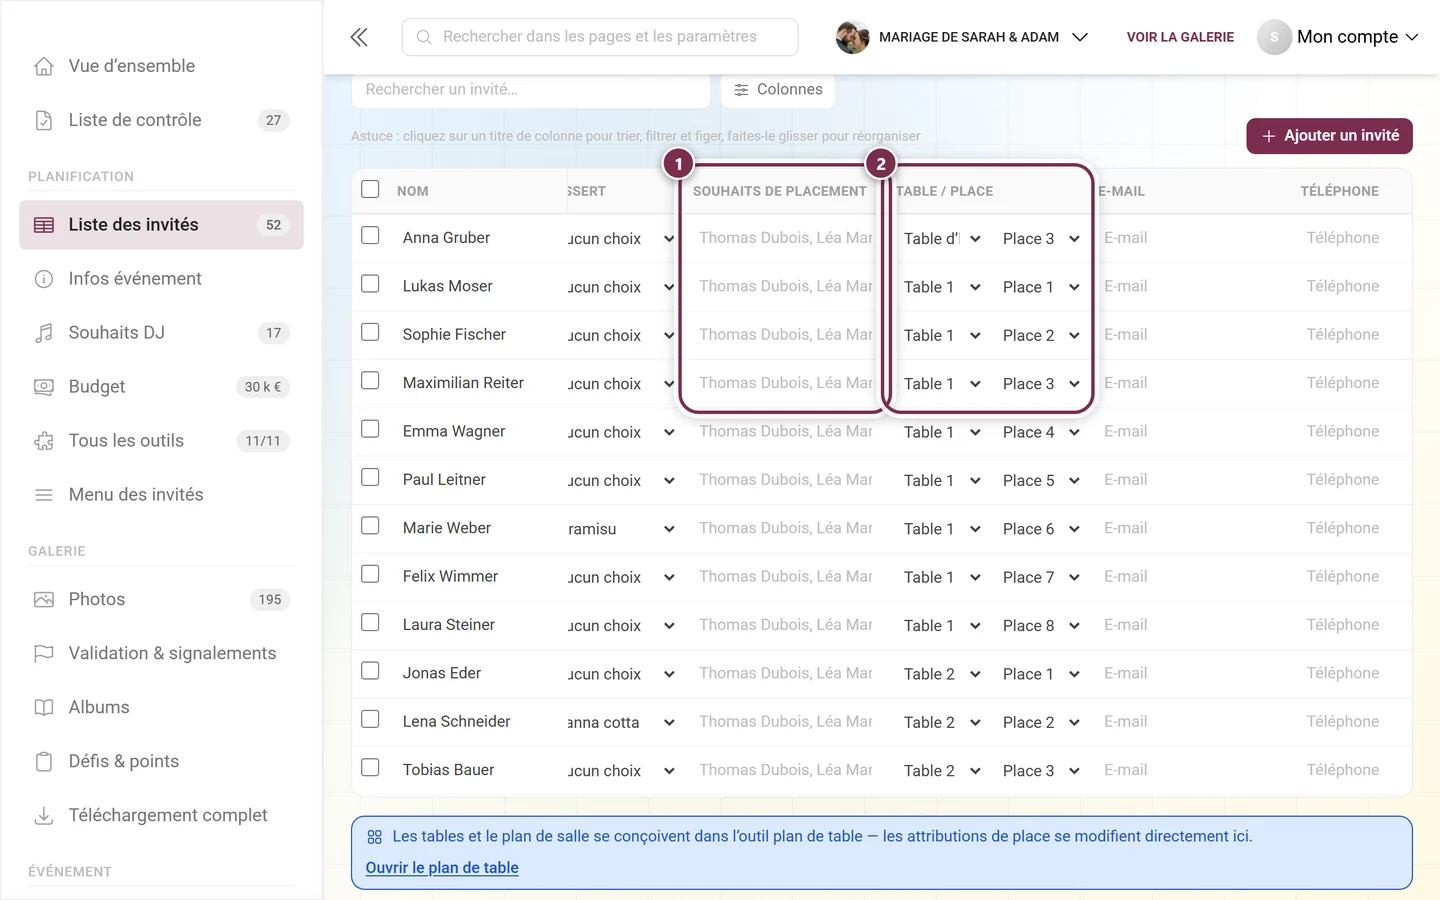Click Validation & signalements flag icon
Viewport: 1440px width, 900px height.
tap(44, 654)
